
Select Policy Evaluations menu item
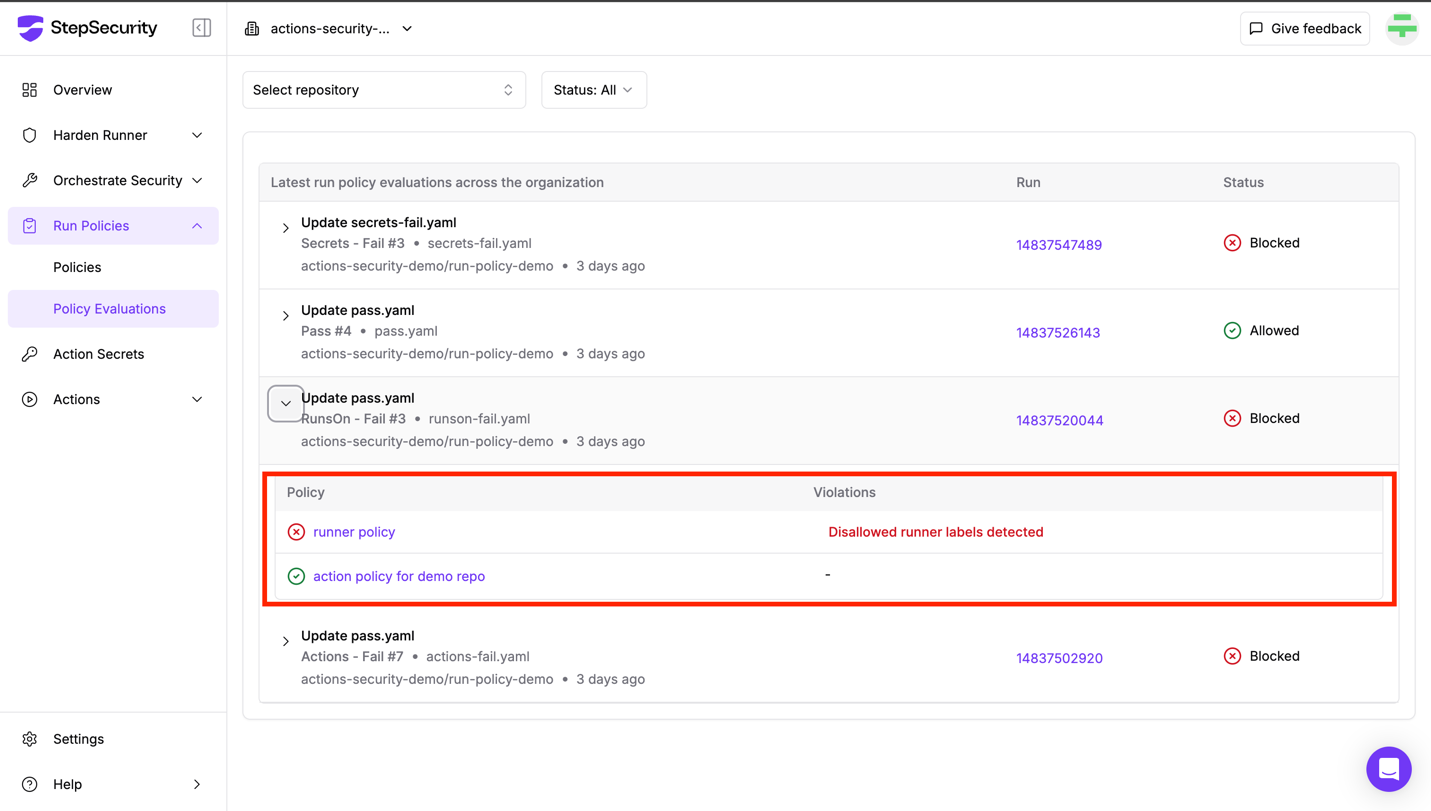point(113,309)
